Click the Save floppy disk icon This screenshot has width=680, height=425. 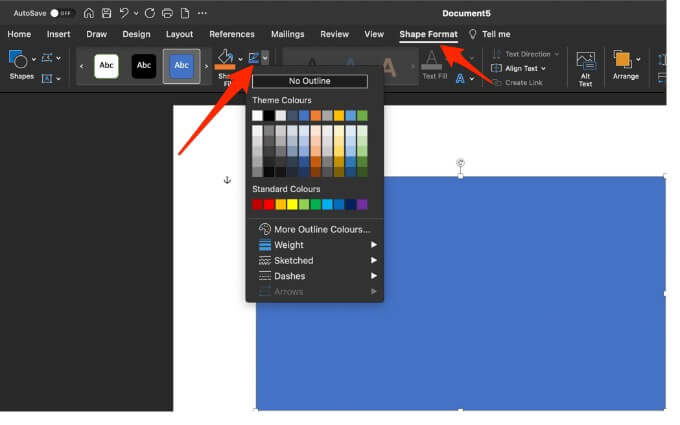(x=106, y=13)
